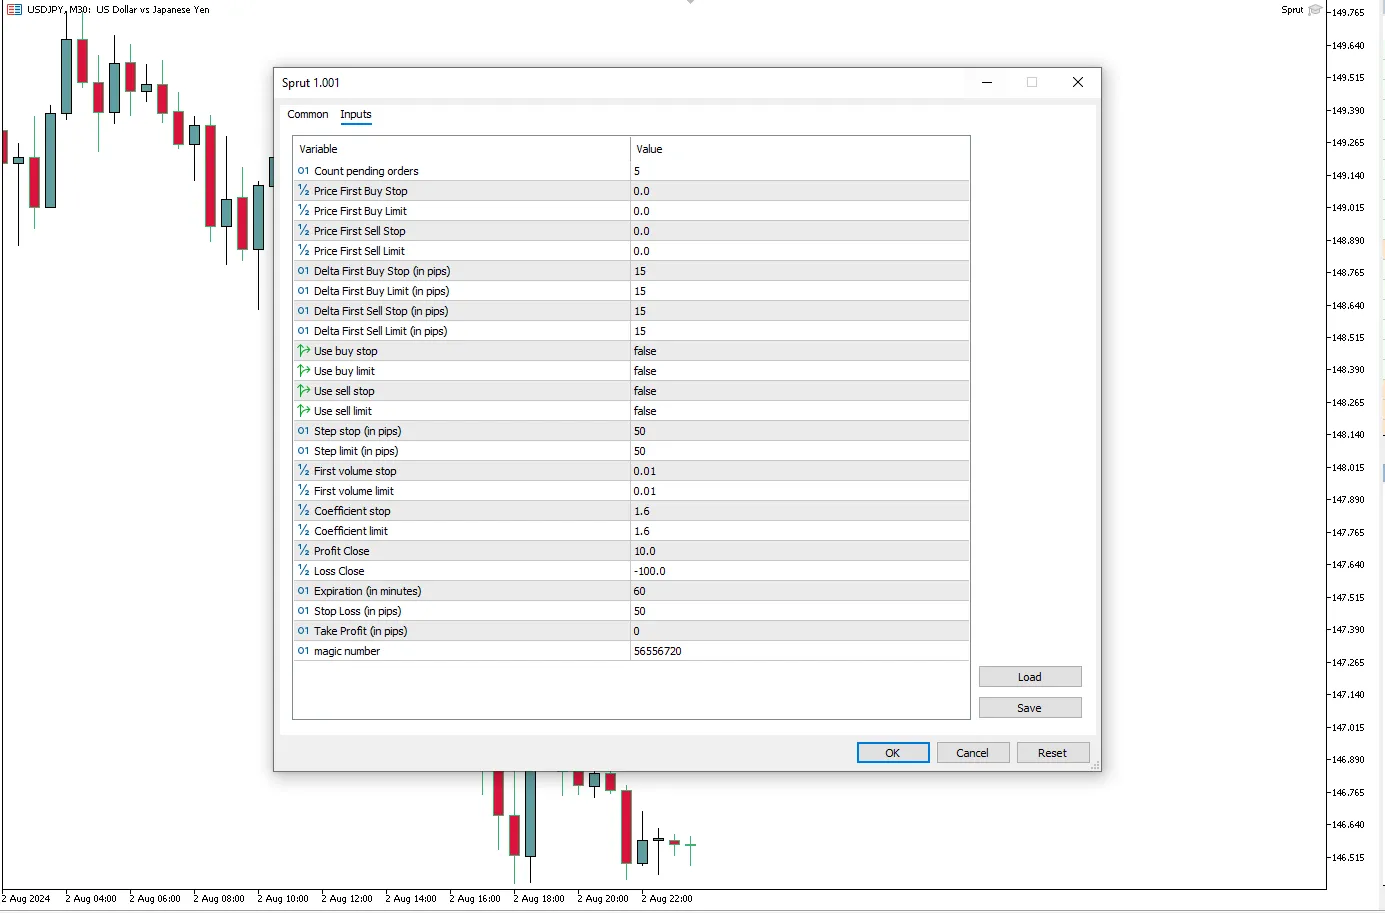
Task: Select the Loss Close value field
Action: pyautogui.click(x=799, y=571)
